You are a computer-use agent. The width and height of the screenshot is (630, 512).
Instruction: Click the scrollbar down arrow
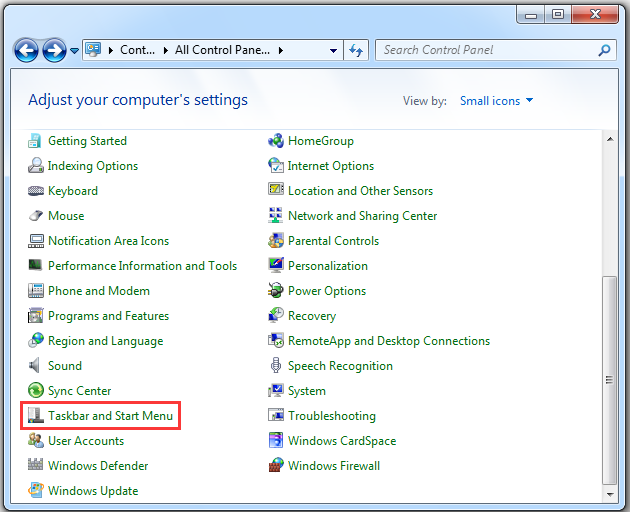[610, 495]
